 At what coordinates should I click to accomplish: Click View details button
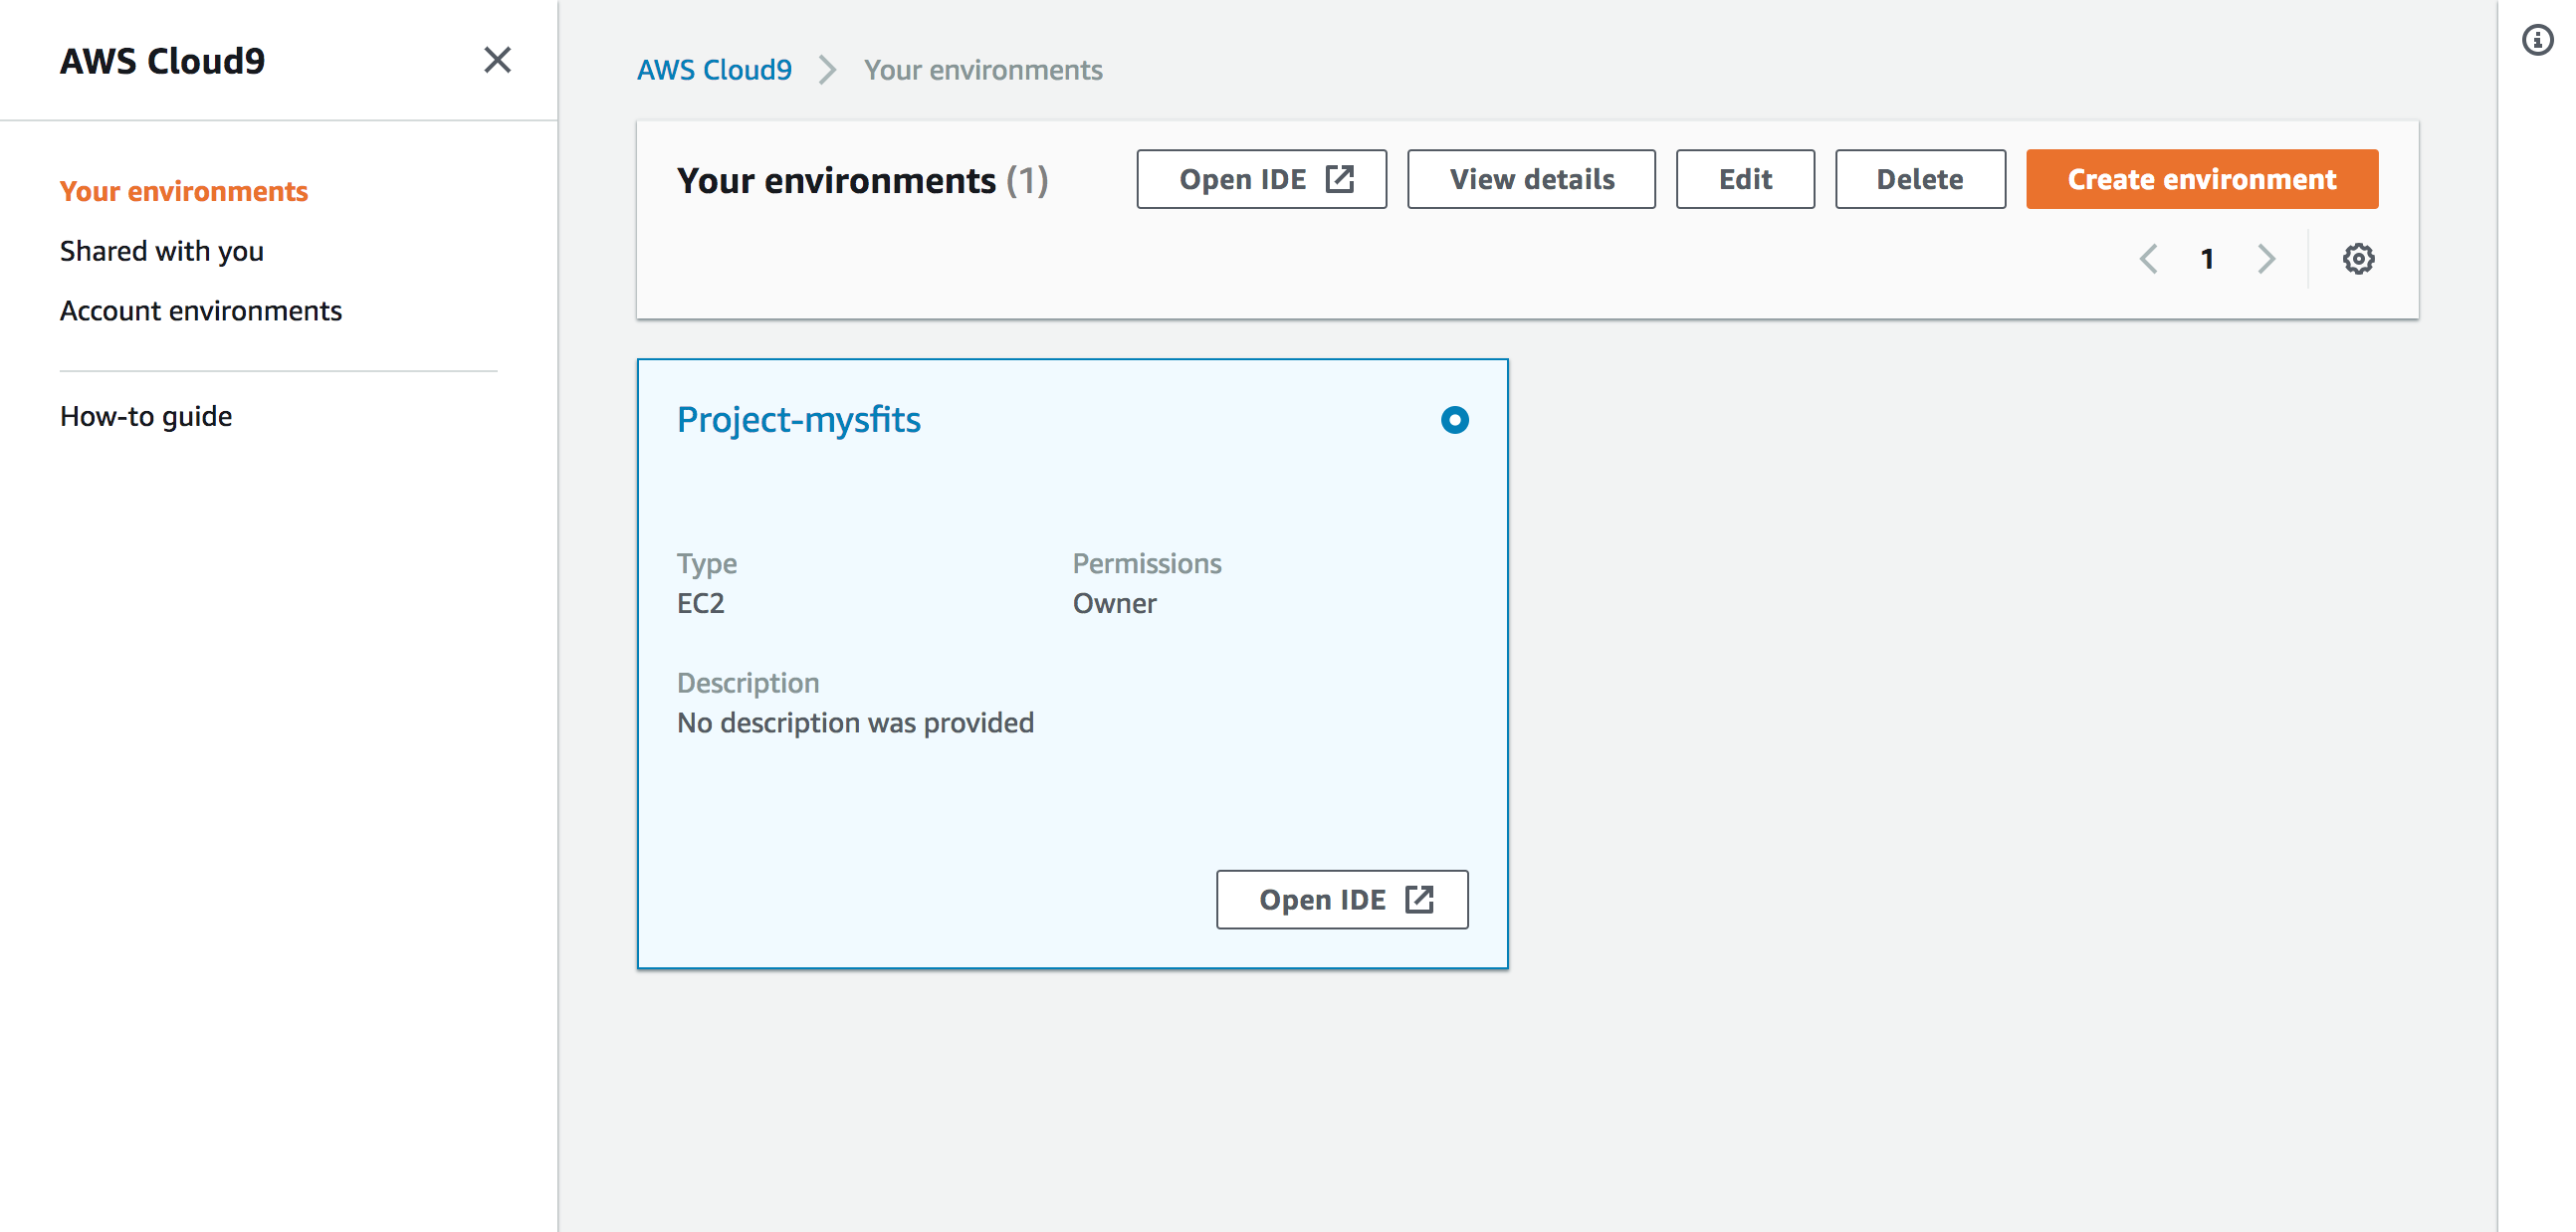pyautogui.click(x=1531, y=179)
